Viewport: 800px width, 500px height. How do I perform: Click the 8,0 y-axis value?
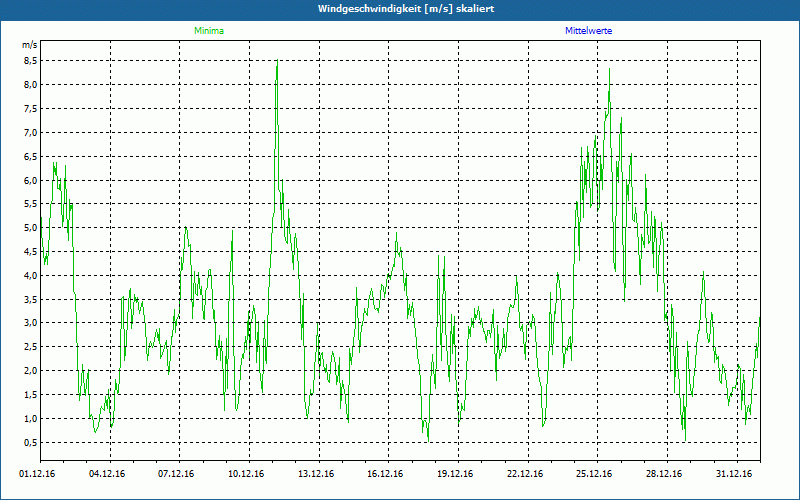coord(31,85)
